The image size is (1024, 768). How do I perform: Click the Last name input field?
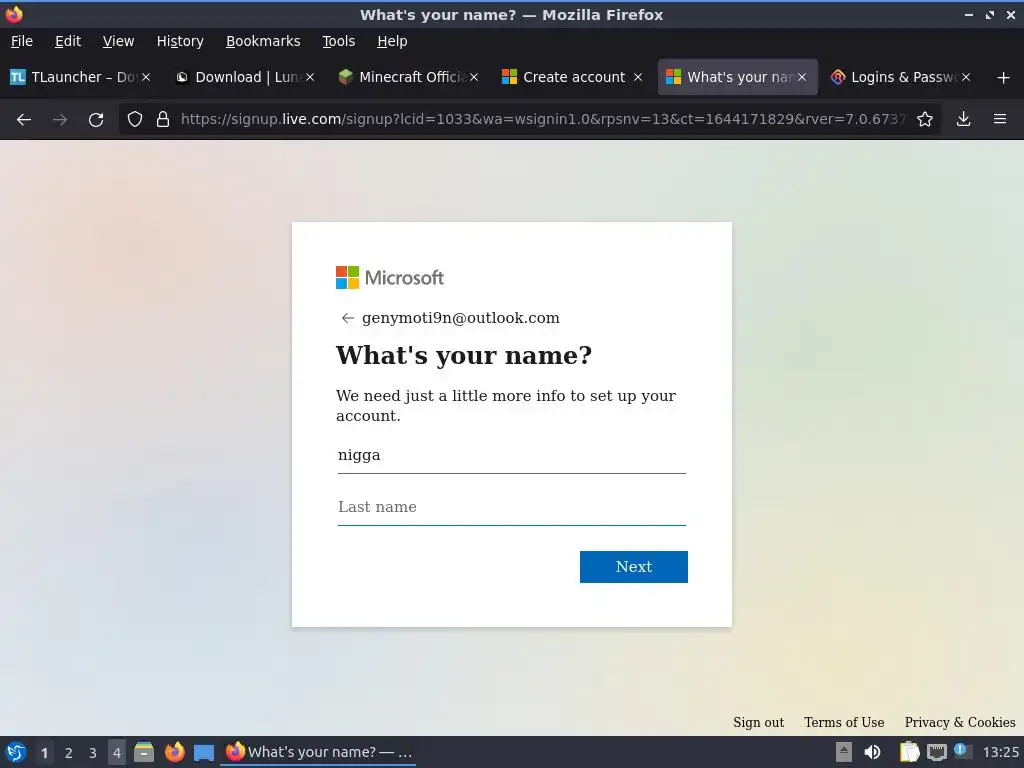pos(511,507)
